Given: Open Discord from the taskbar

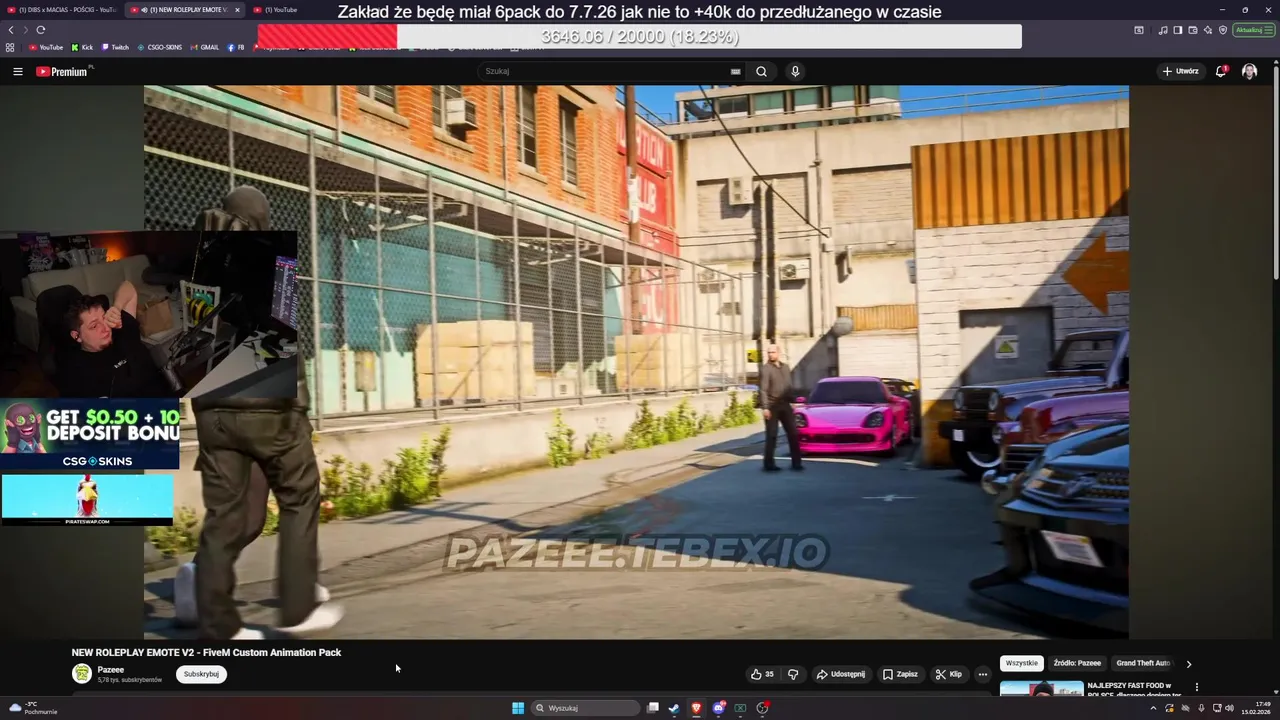Looking at the screenshot, I should 718,708.
